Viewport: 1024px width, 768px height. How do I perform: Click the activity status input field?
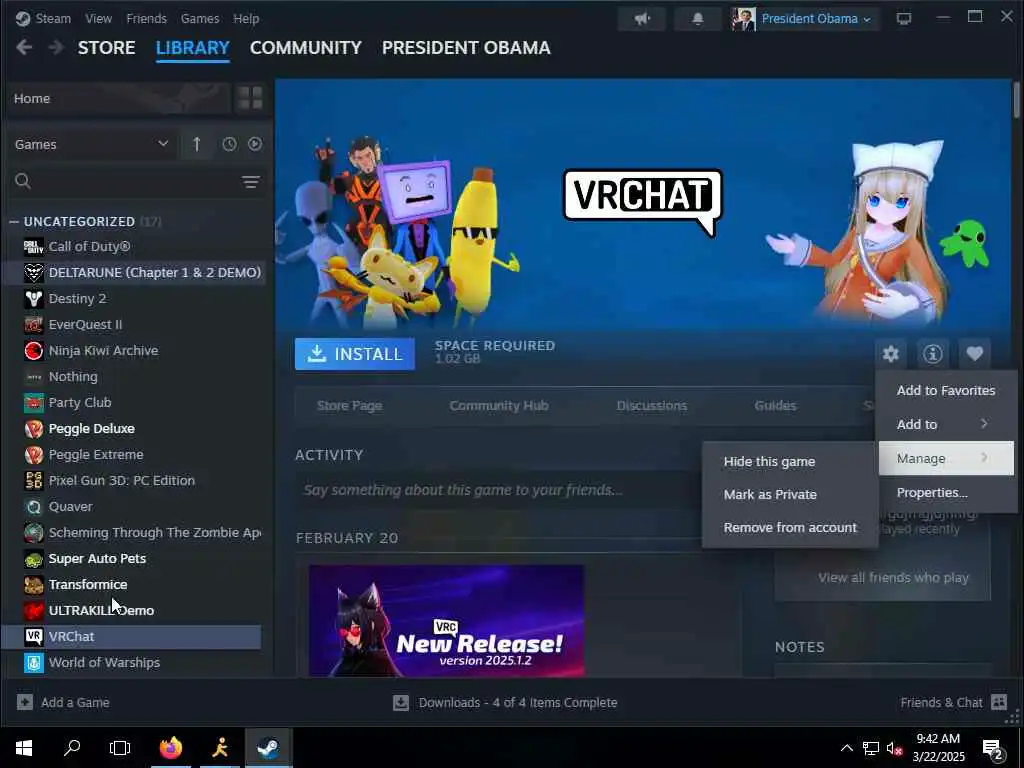click(x=500, y=490)
